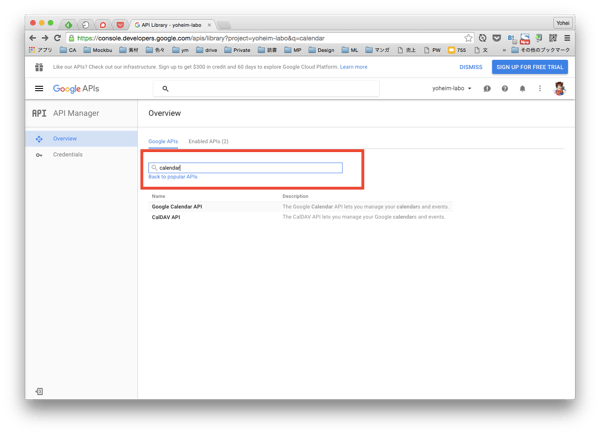Open the ym bookmarks folder

[x=181, y=50]
